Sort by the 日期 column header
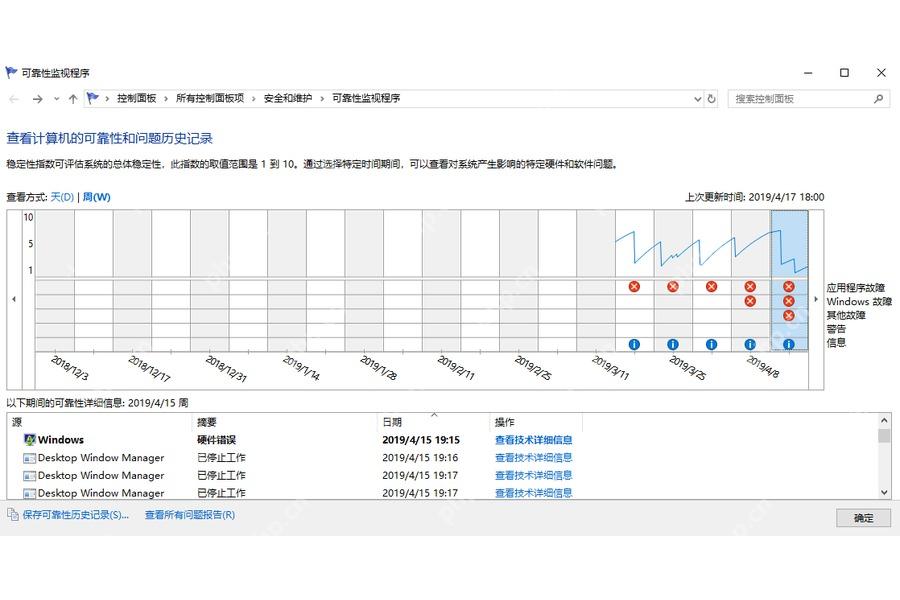Screen dimensions: 900x600 click(x=433, y=422)
